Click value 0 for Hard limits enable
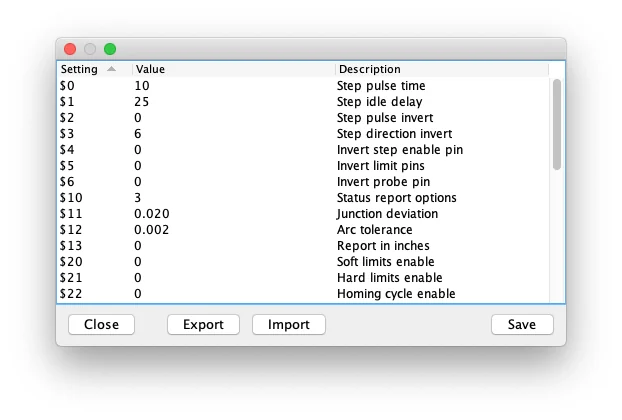Image resolution: width=622 pixels, height=420 pixels. pyautogui.click(x=138, y=278)
